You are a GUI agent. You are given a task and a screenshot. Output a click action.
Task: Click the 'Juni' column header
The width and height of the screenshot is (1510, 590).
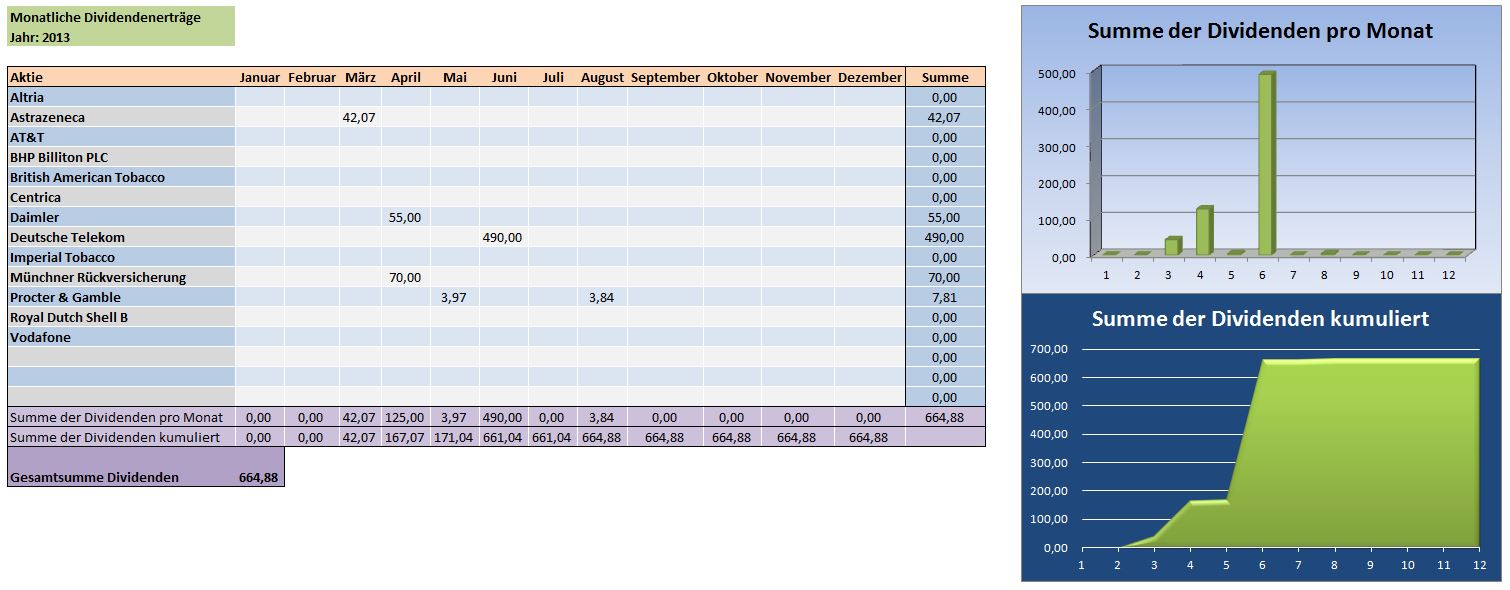[x=504, y=77]
